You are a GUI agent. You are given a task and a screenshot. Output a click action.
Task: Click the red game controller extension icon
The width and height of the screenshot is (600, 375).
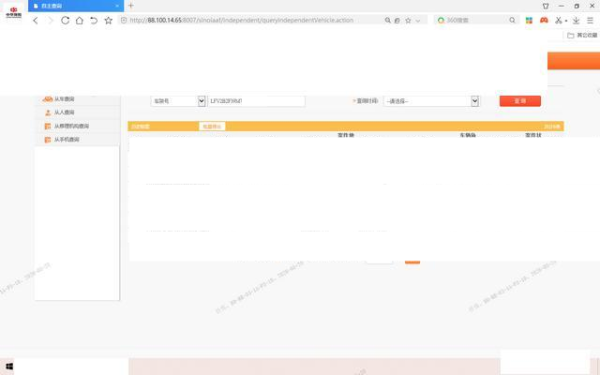tap(544, 20)
